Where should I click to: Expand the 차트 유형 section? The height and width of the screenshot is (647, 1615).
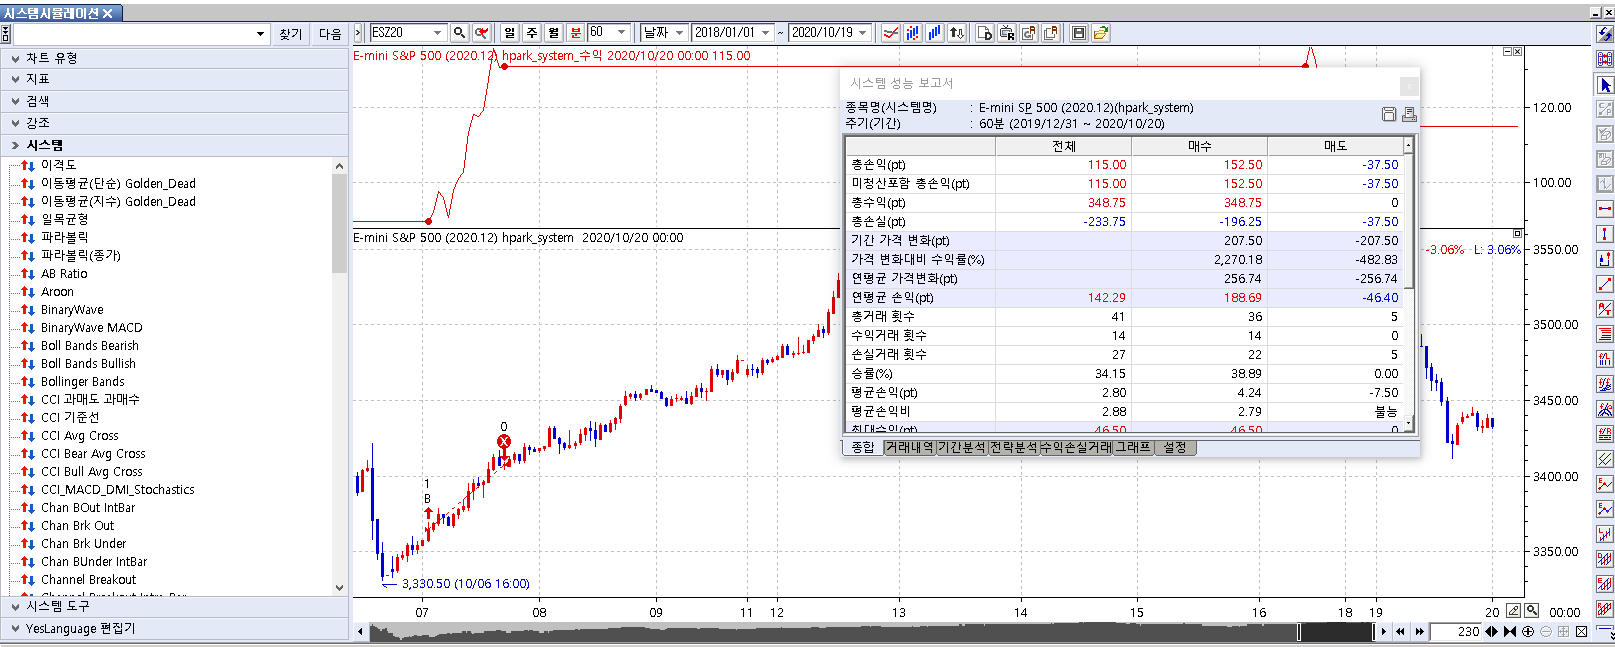click(x=51, y=58)
